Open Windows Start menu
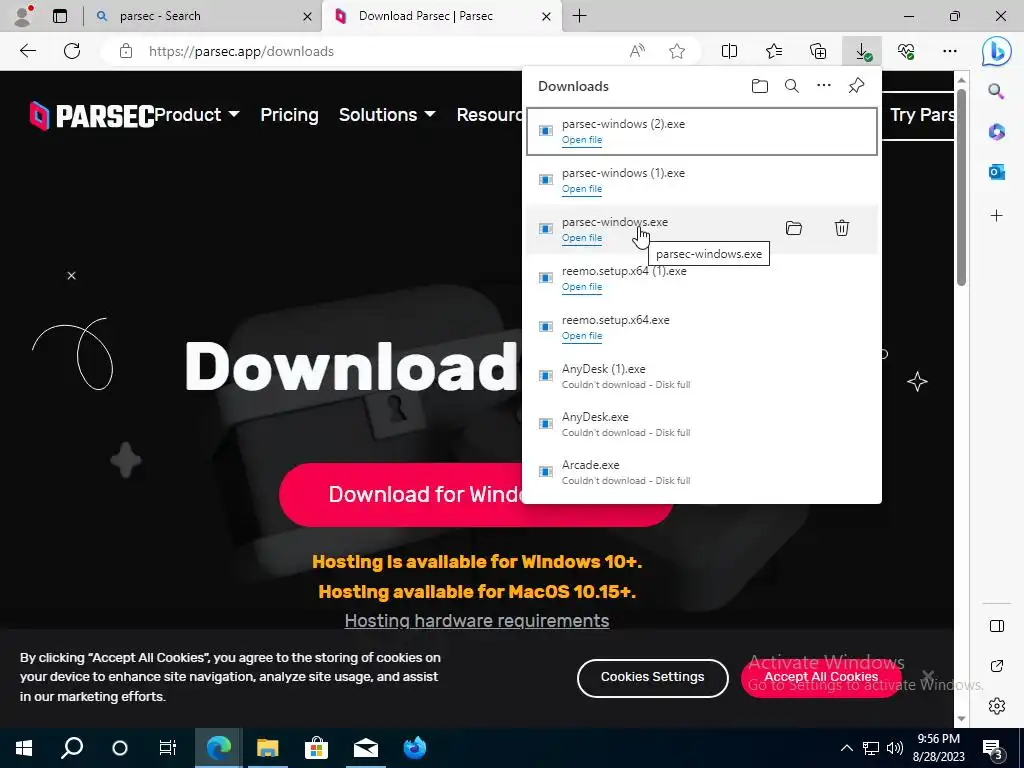Screen dimensions: 1024x768 24,748
